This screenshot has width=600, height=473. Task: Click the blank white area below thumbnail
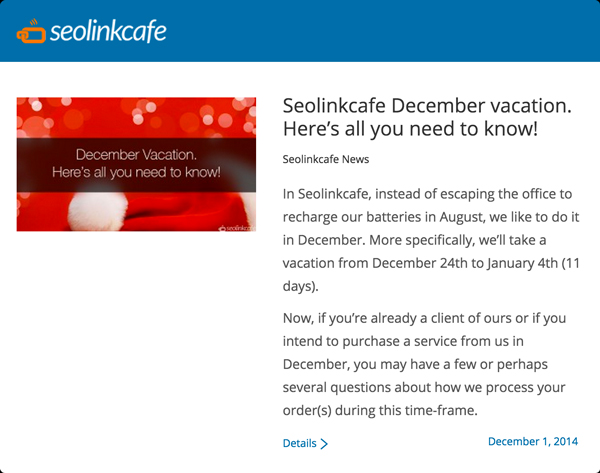pyautogui.click(x=136, y=344)
